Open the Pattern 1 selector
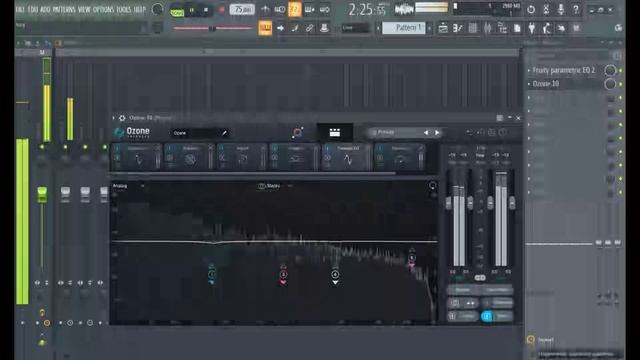 [x=404, y=28]
